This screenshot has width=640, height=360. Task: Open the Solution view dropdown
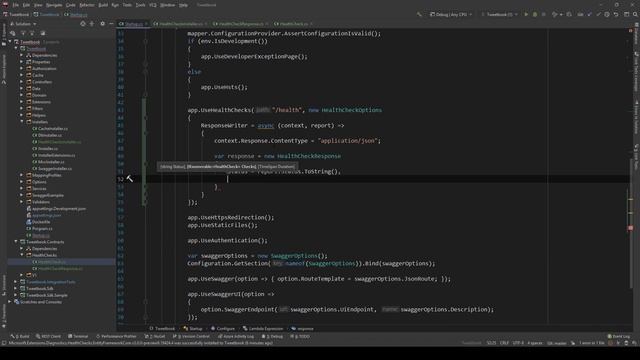[x=23, y=24]
